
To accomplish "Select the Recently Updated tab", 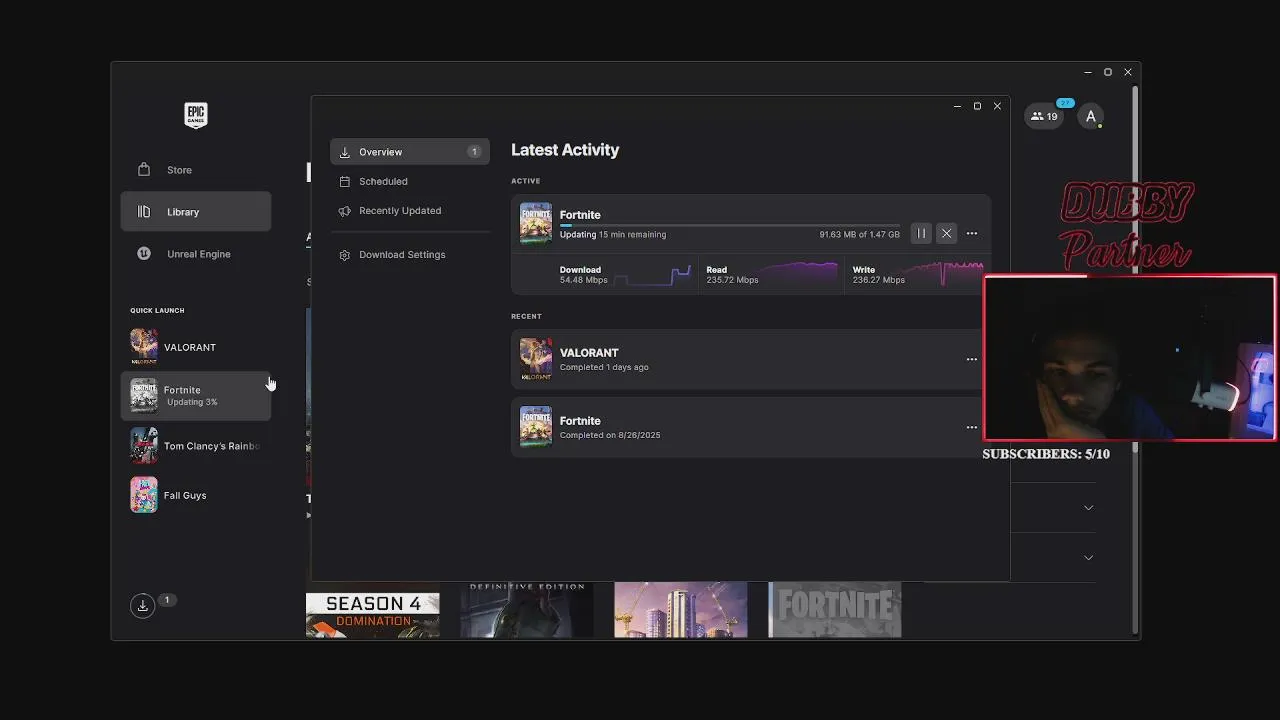I will [x=410, y=211].
